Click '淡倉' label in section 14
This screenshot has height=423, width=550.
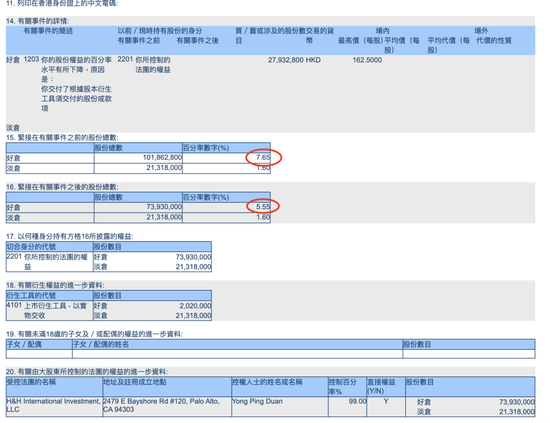(13, 128)
